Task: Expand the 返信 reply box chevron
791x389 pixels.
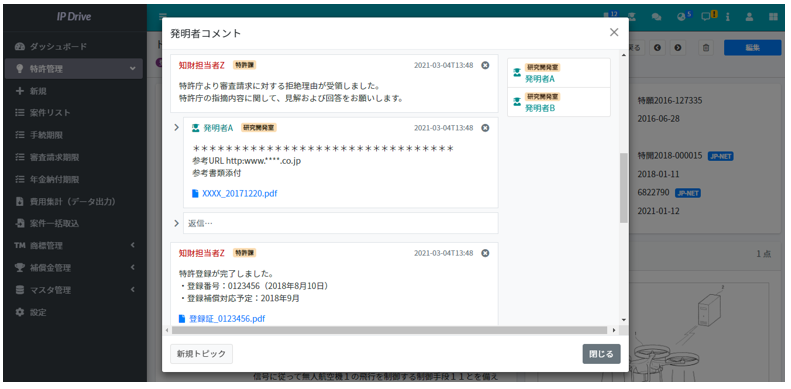Action: (x=177, y=223)
